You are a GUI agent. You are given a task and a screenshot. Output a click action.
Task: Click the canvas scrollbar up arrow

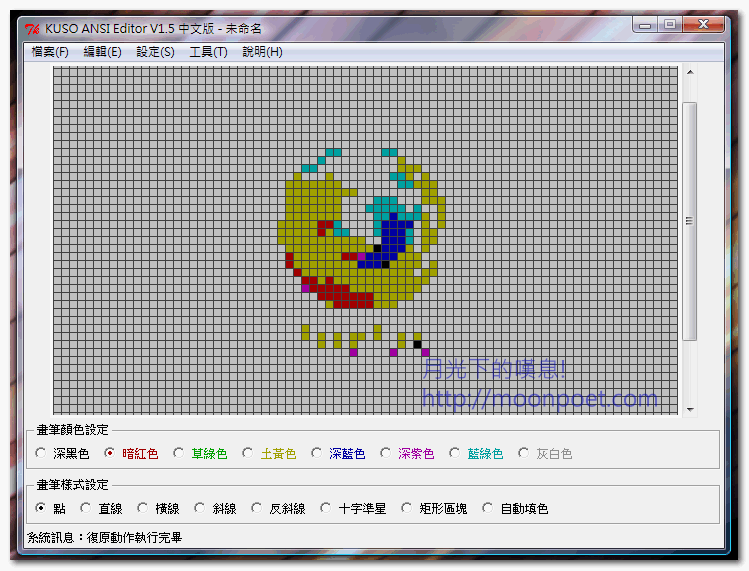click(x=689, y=73)
